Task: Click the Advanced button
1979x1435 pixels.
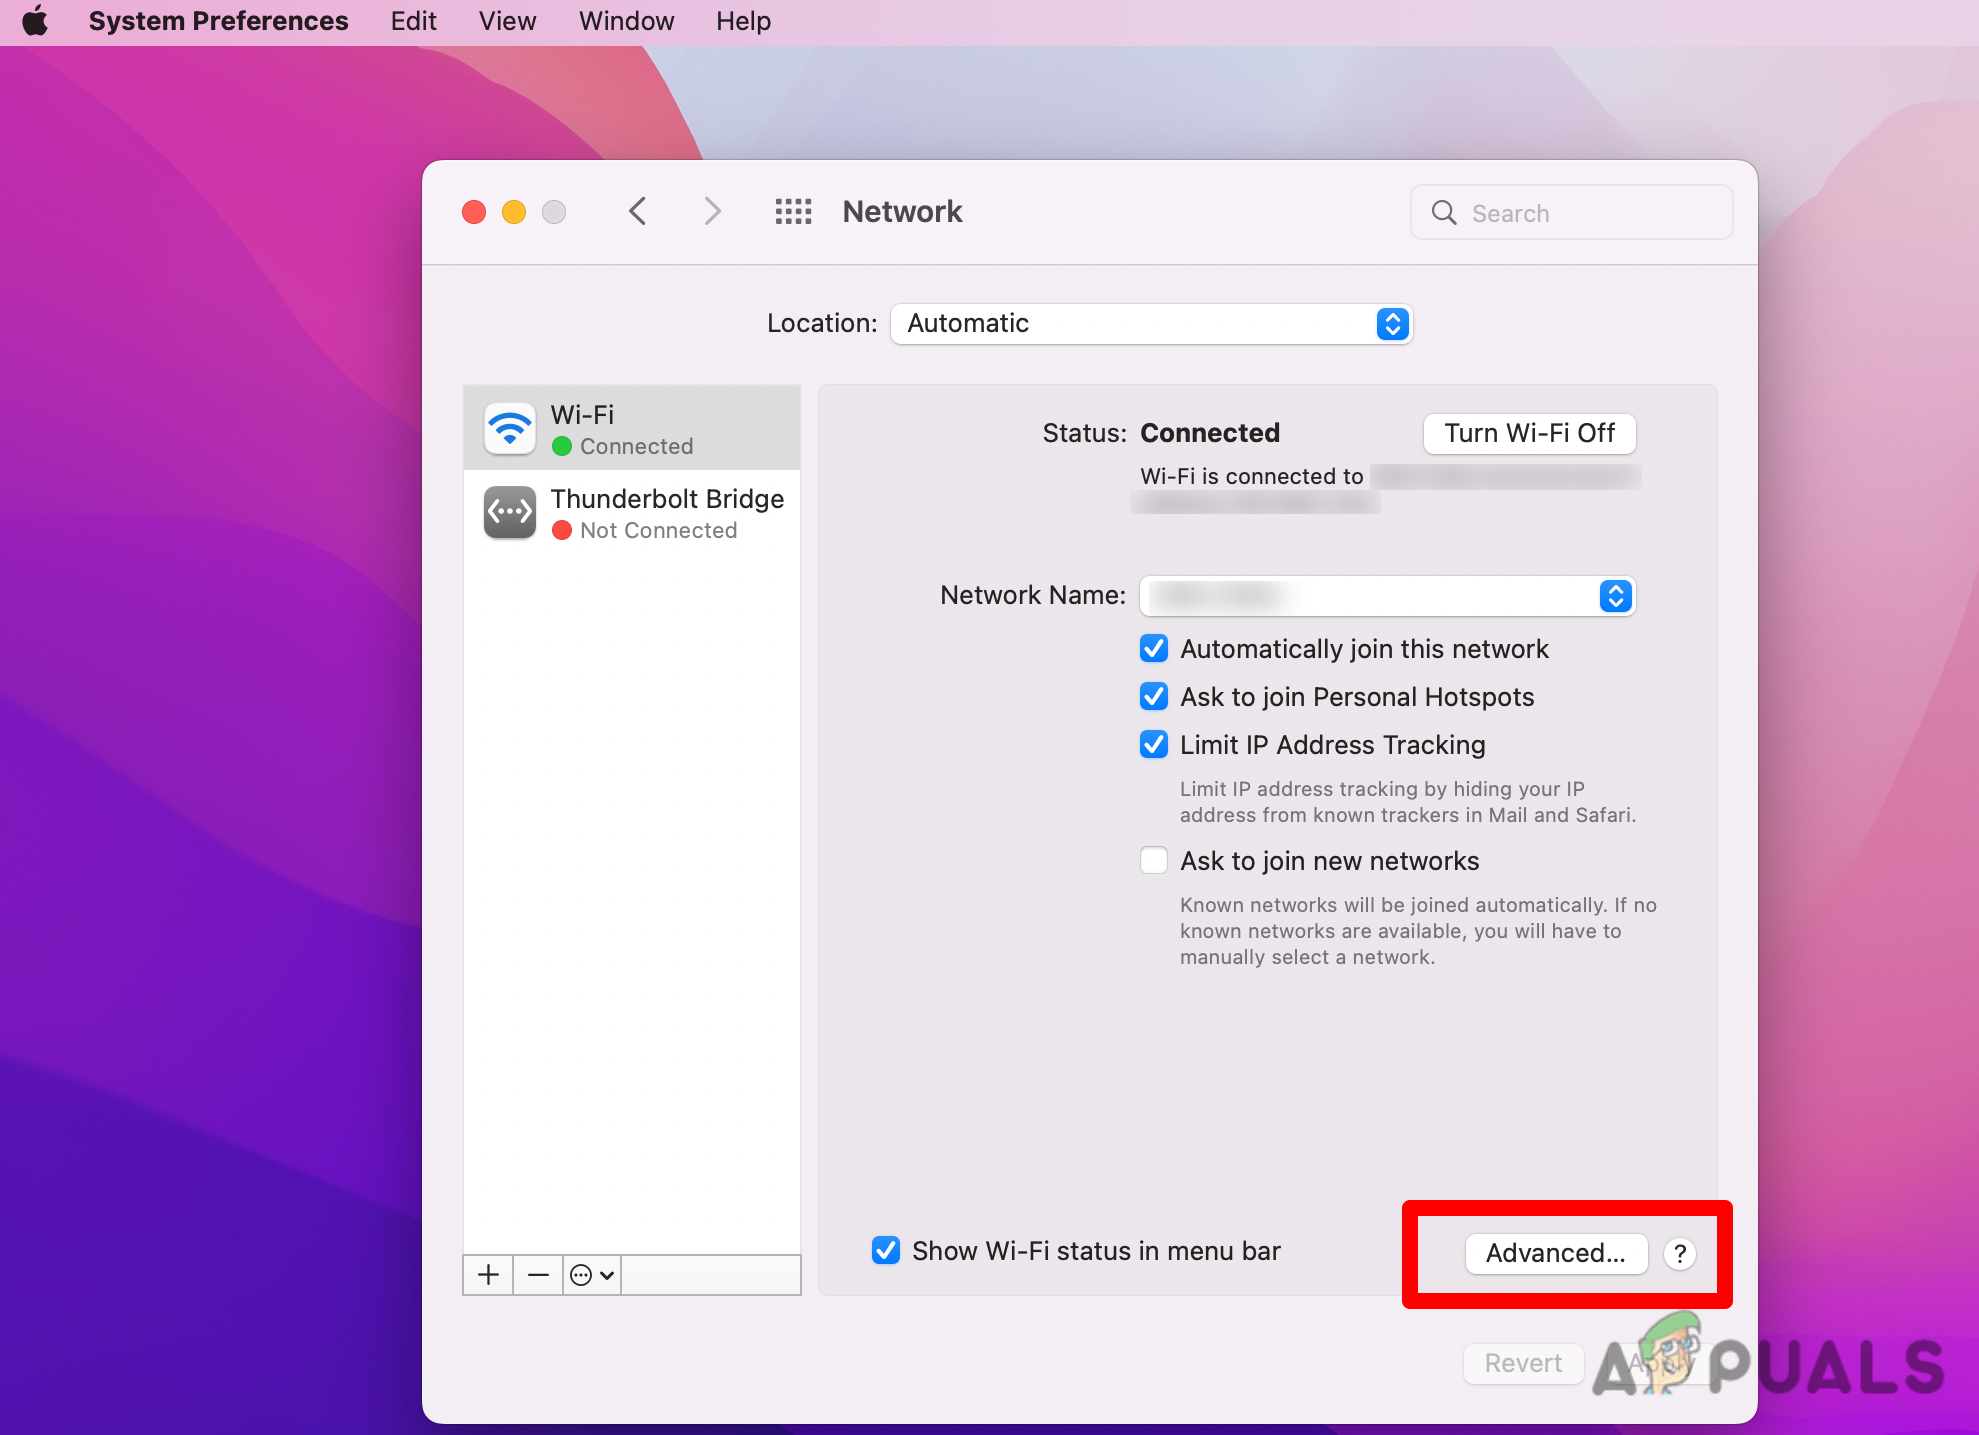Action: [1556, 1253]
